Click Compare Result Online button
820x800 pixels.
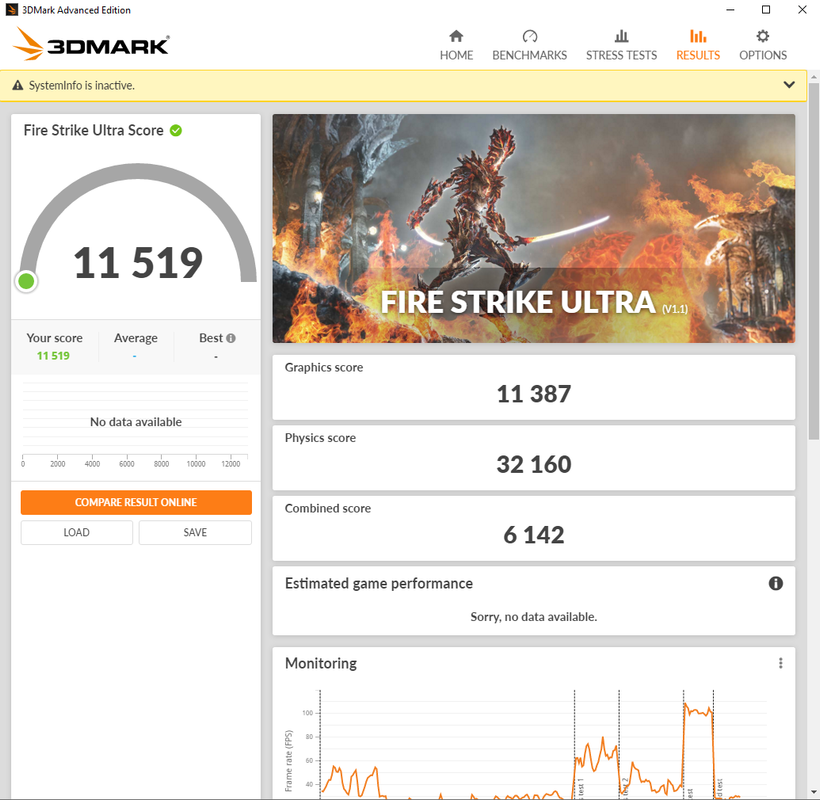click(136, 502)
